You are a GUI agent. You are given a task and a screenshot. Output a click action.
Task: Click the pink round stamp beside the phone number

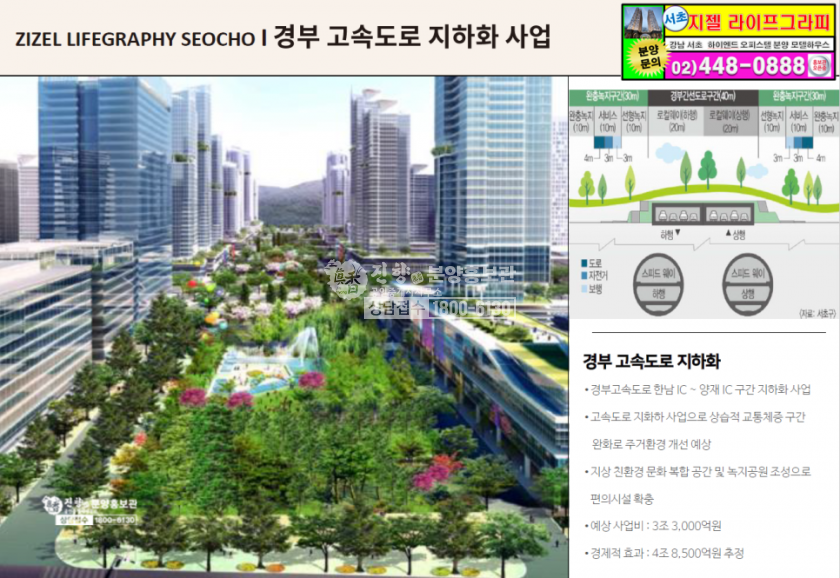click(x=821, y=66)
